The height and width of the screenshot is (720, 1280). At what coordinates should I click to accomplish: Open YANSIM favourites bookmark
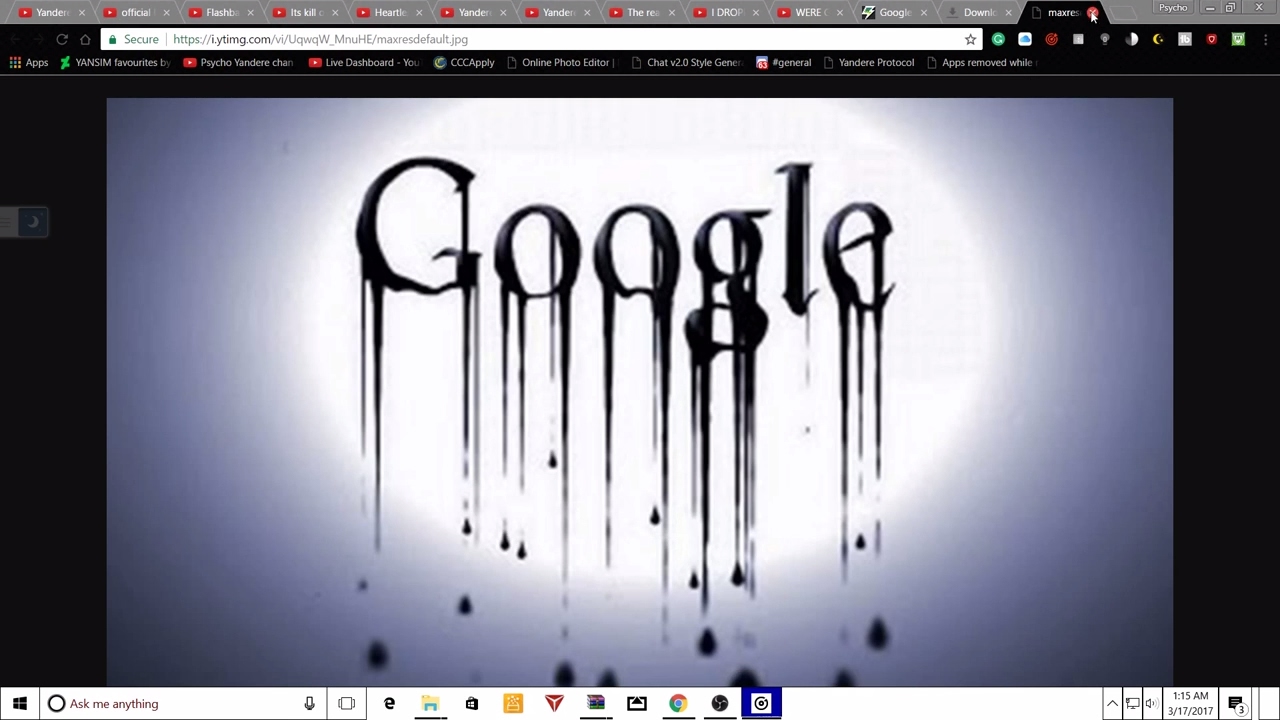[x=115, y=62]
